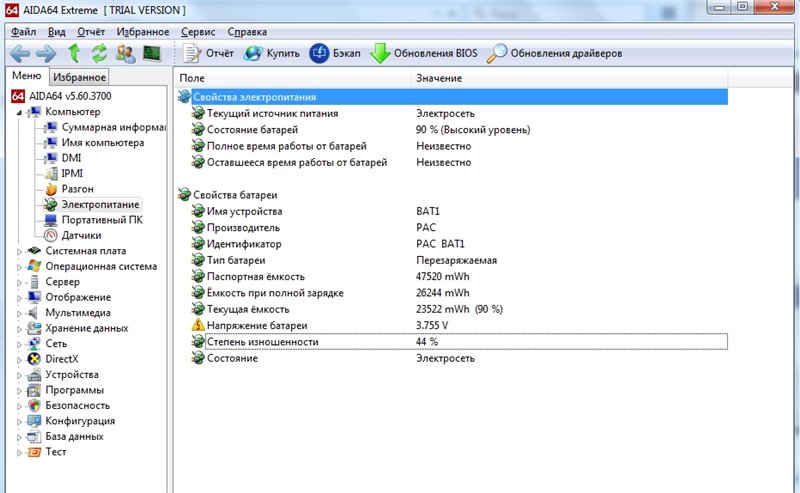The image size is (800, 493).
Task: Click the Бэкап toolbar button
Action: (335, 53)
